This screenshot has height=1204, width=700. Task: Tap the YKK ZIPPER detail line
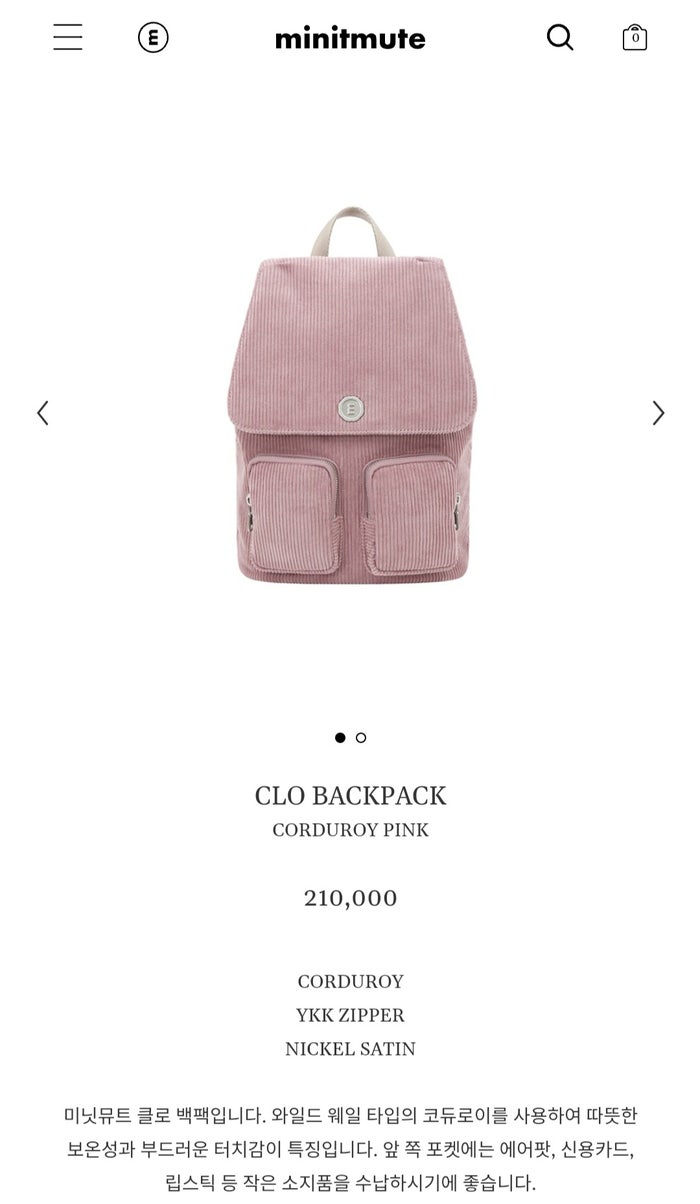click(x=350, y=1016)
